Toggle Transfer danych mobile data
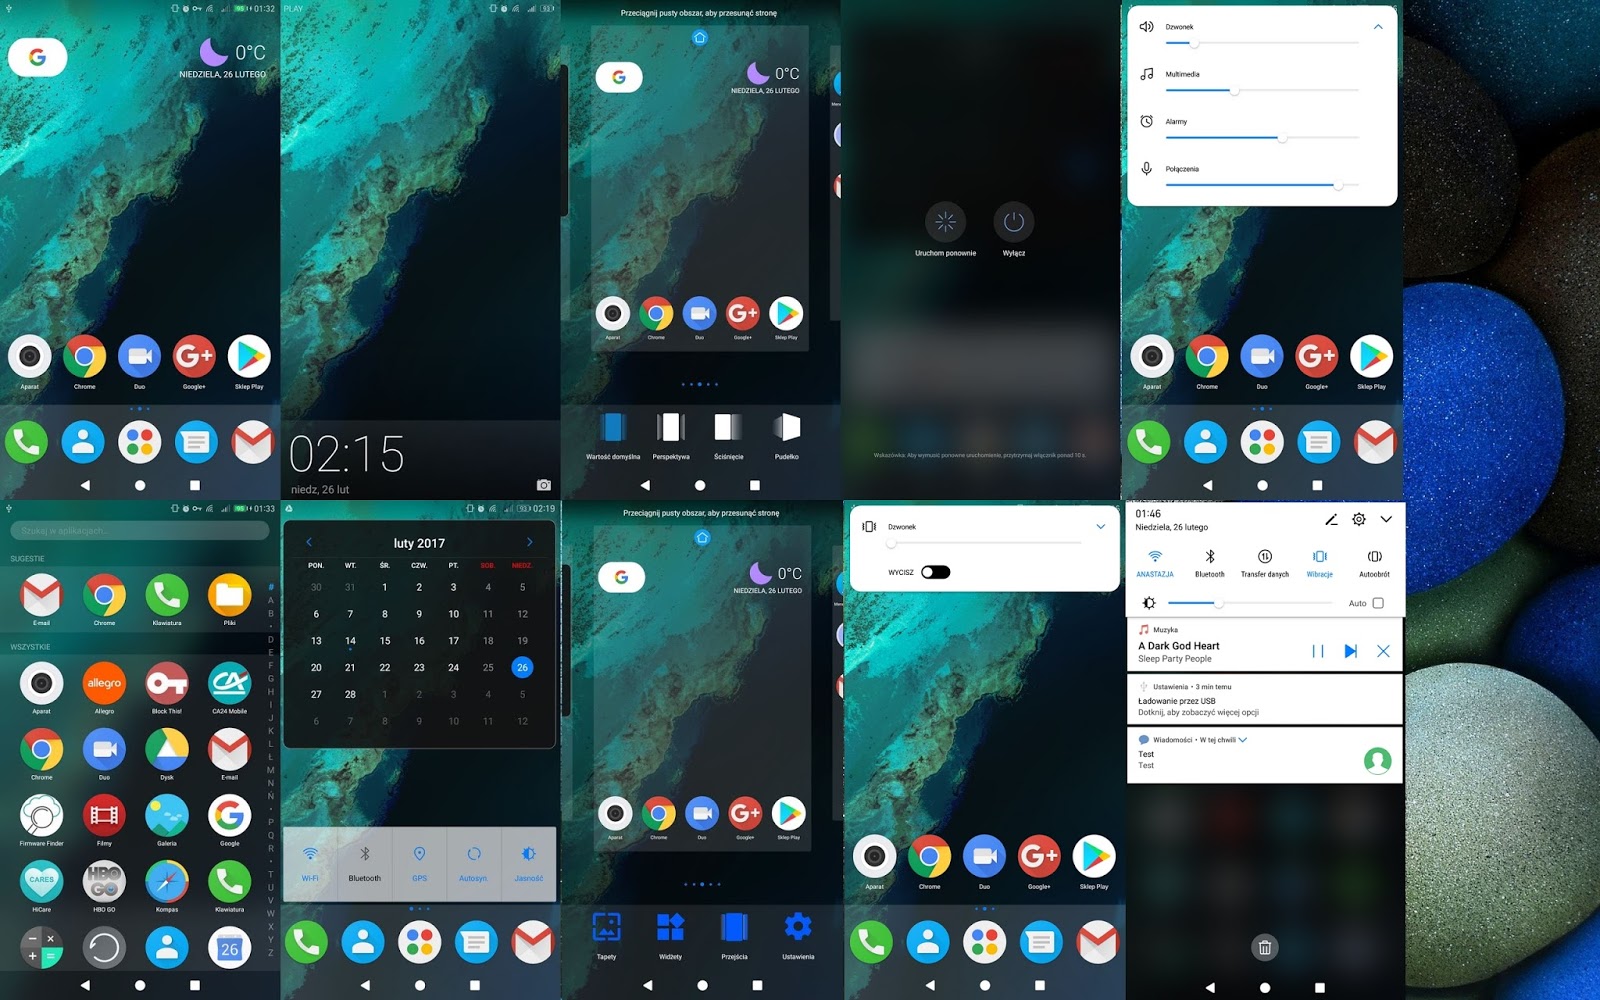1600x1000 pixels. [x=1265, y=563]
